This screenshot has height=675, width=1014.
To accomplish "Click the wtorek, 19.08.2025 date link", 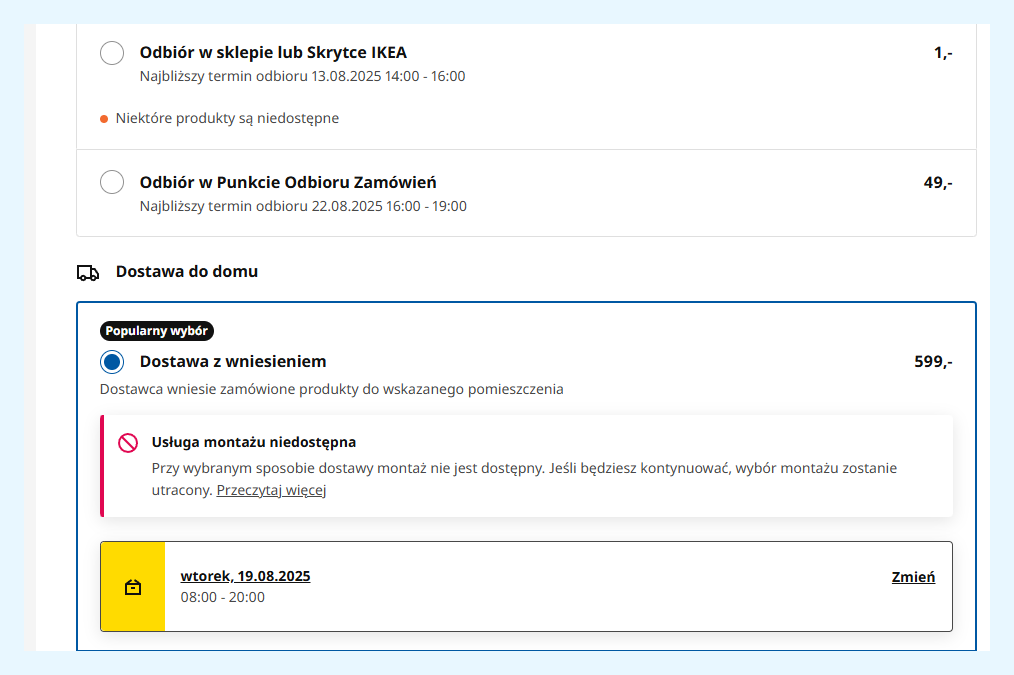I will coord(245,576).
